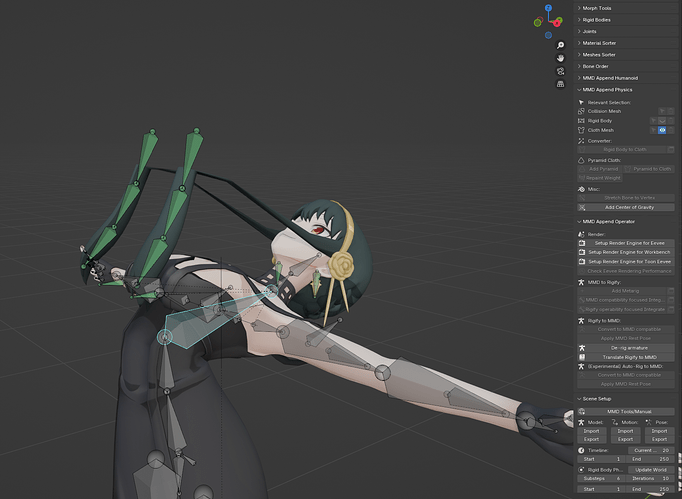Viewport: 682px width, 499px height.
Task: Click the Timeline Start frame field
Action: coord(601,459)
